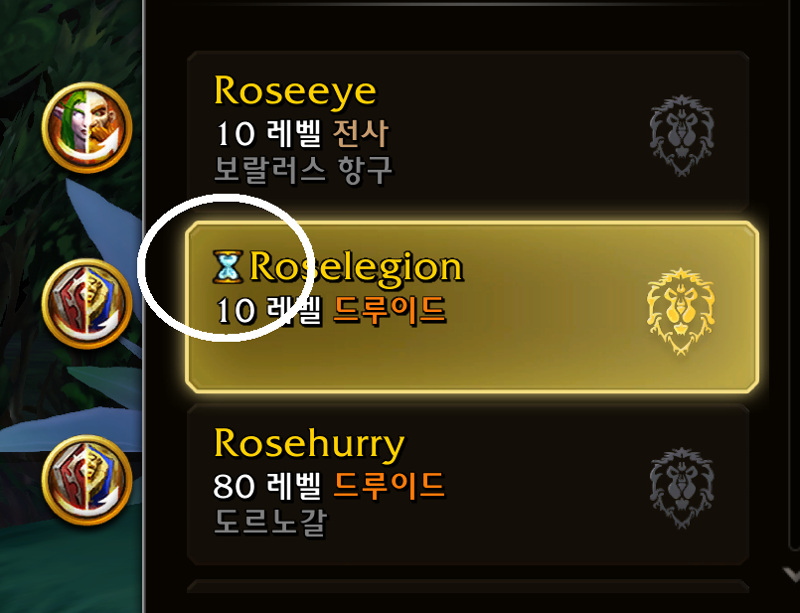The height and width of the screenshot is (613, 800).
Task: Select the Roseeye character entry
Action: pos(468,132)
